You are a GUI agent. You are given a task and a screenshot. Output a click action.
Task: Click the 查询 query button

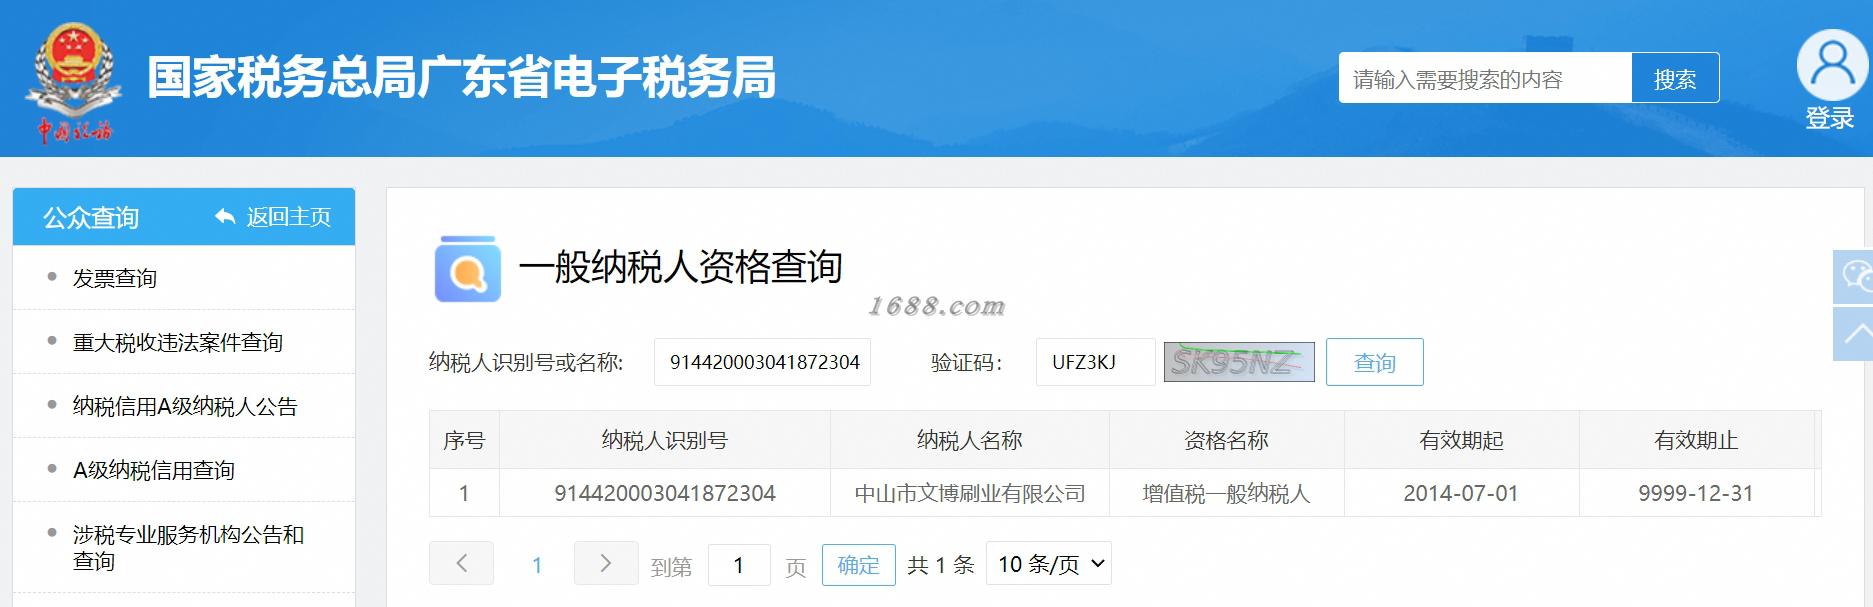pos(1374,362)
